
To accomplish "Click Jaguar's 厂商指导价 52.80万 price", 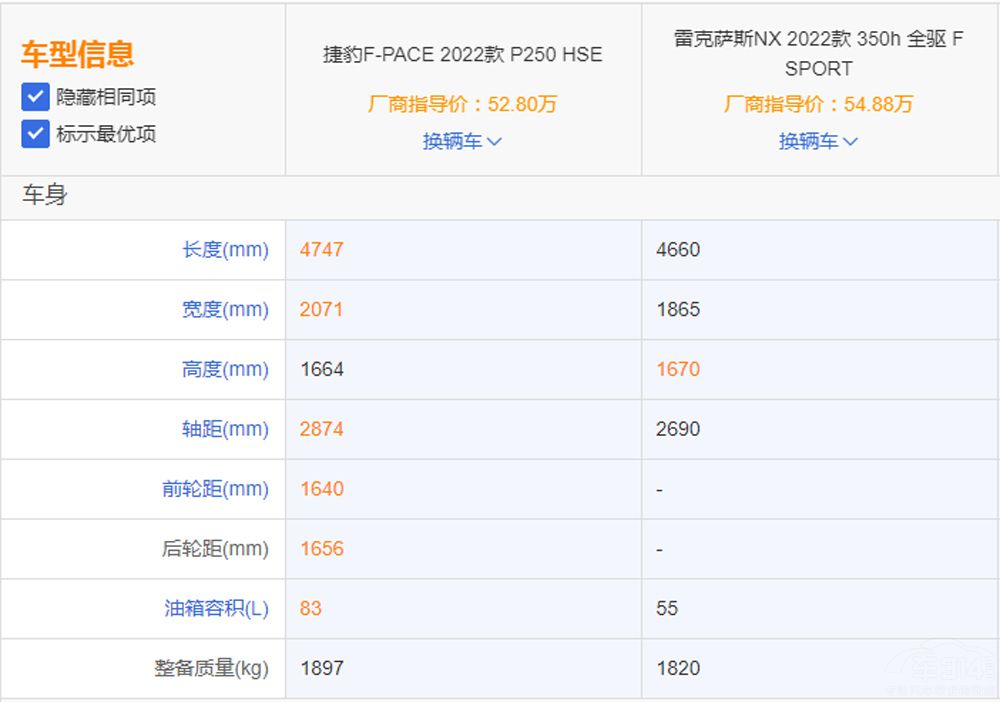I will (x=462, y=104).
